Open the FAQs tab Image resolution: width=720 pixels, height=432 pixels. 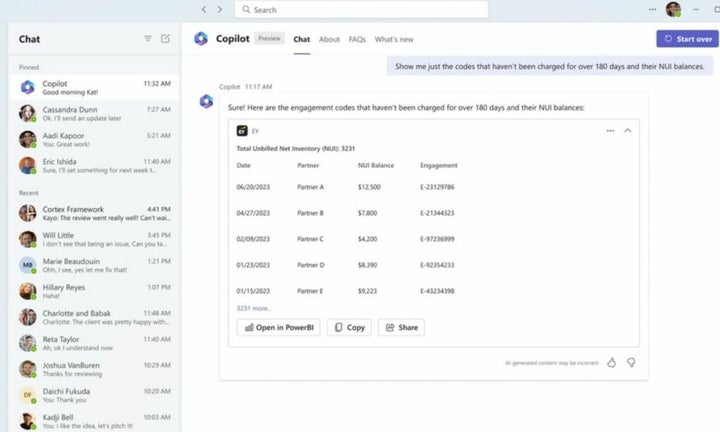point(357,39)
